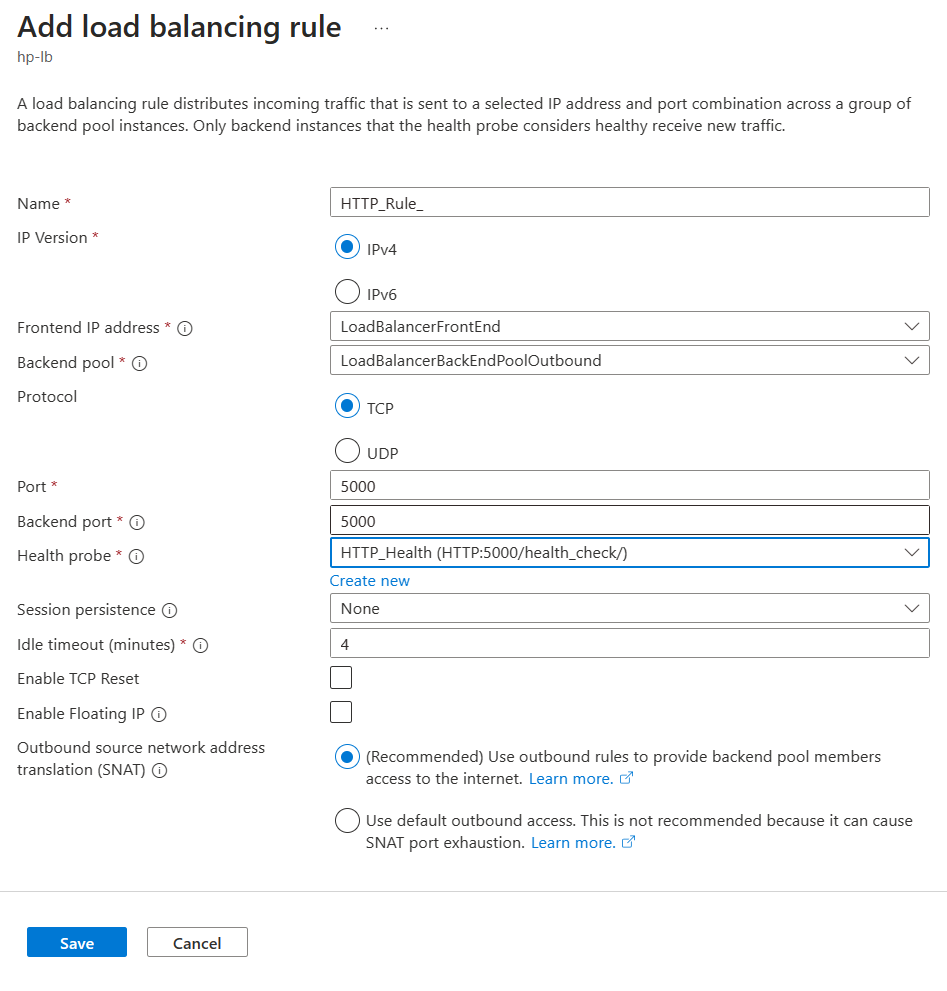Select the IPv6 radio button
The height and width of the screenshot is (991, 947).
347,291
